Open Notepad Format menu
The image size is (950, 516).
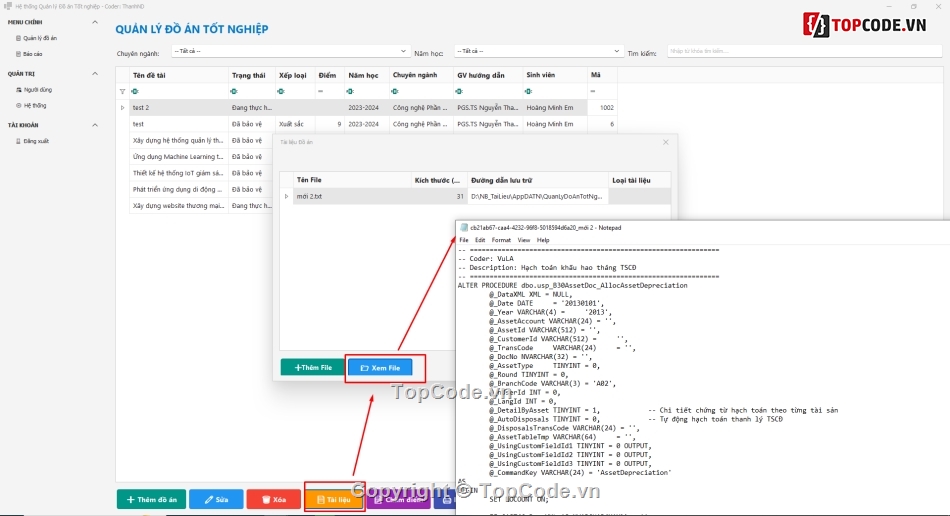tap(501, 240)
